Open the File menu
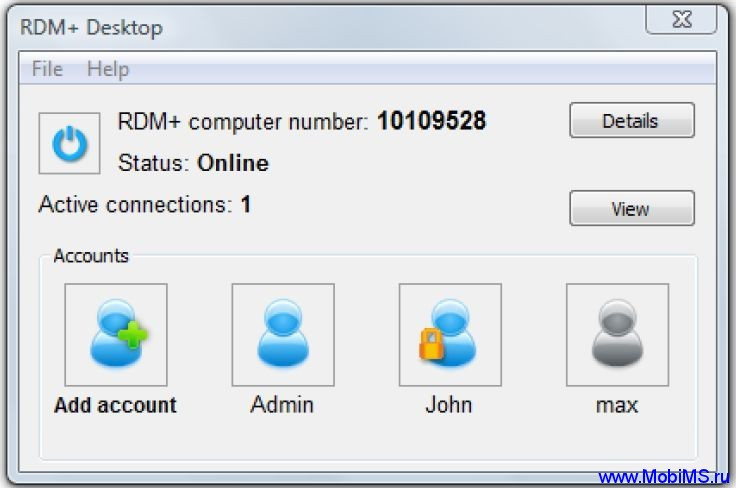The height and width of the screenshot is (488, 736). (x=47, y=69)
